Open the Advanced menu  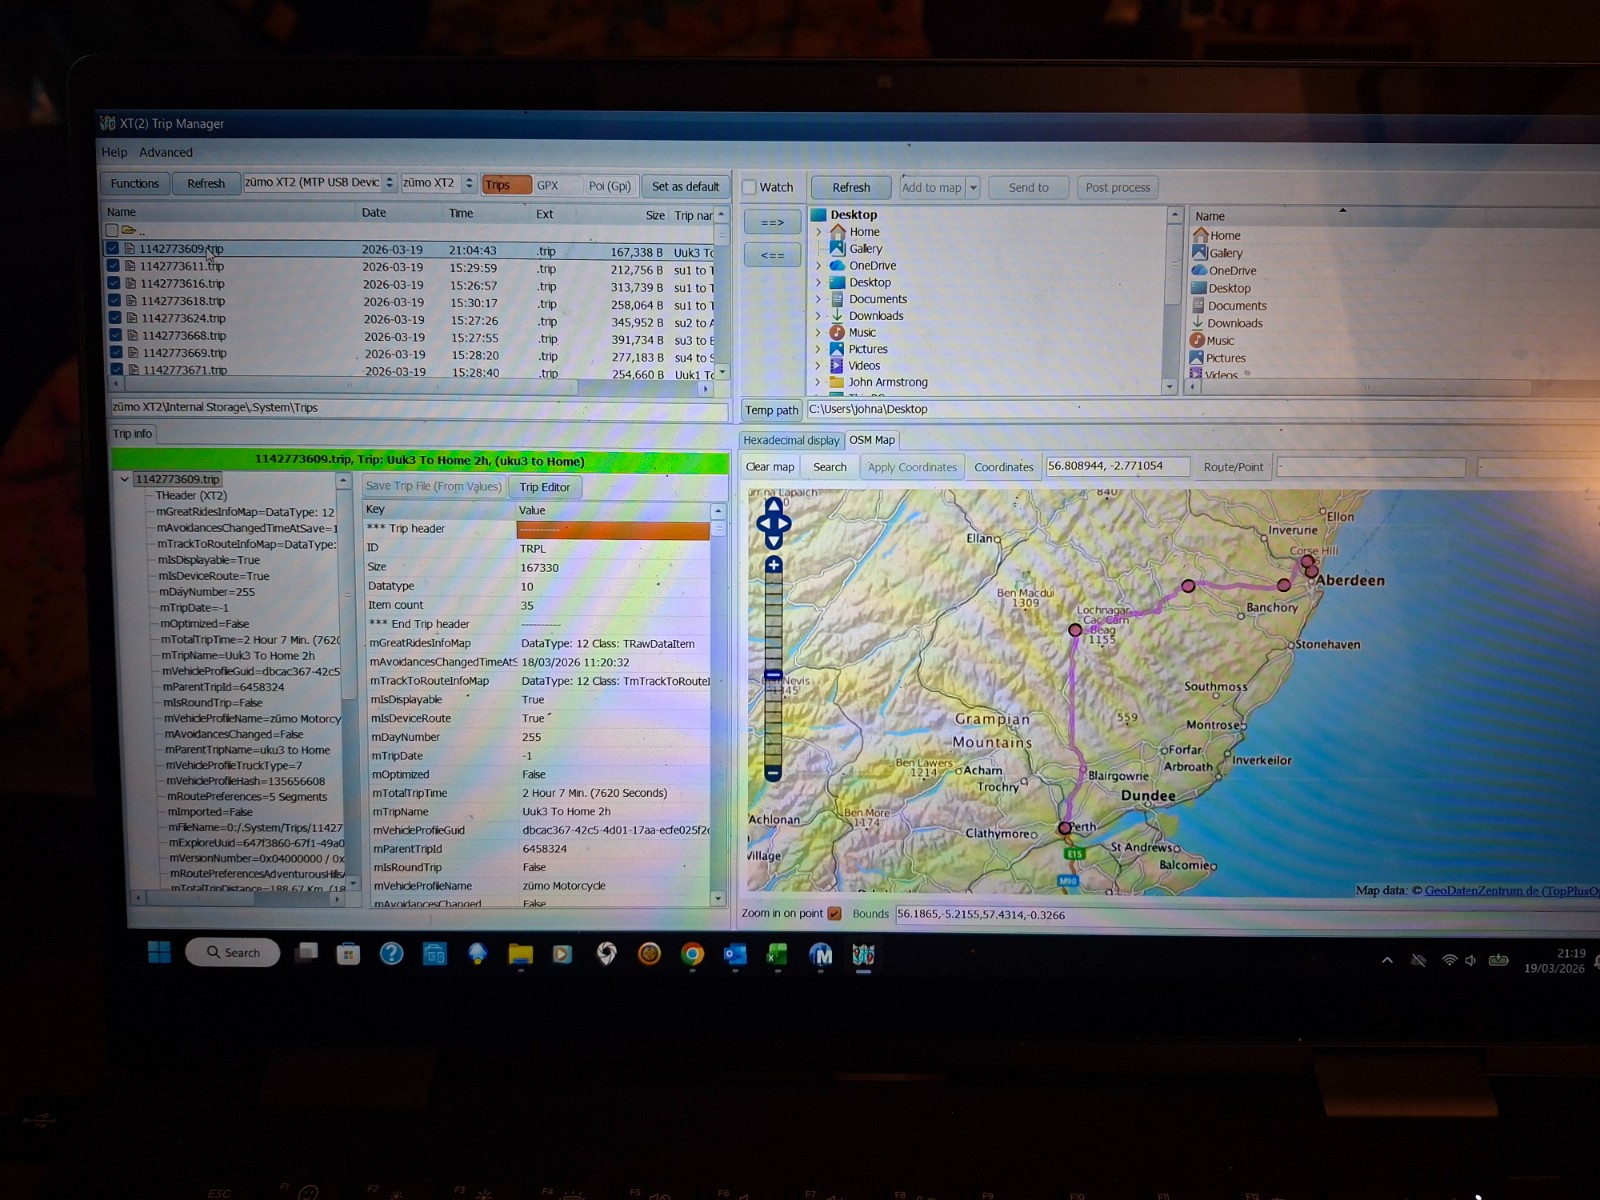point(166,152)
